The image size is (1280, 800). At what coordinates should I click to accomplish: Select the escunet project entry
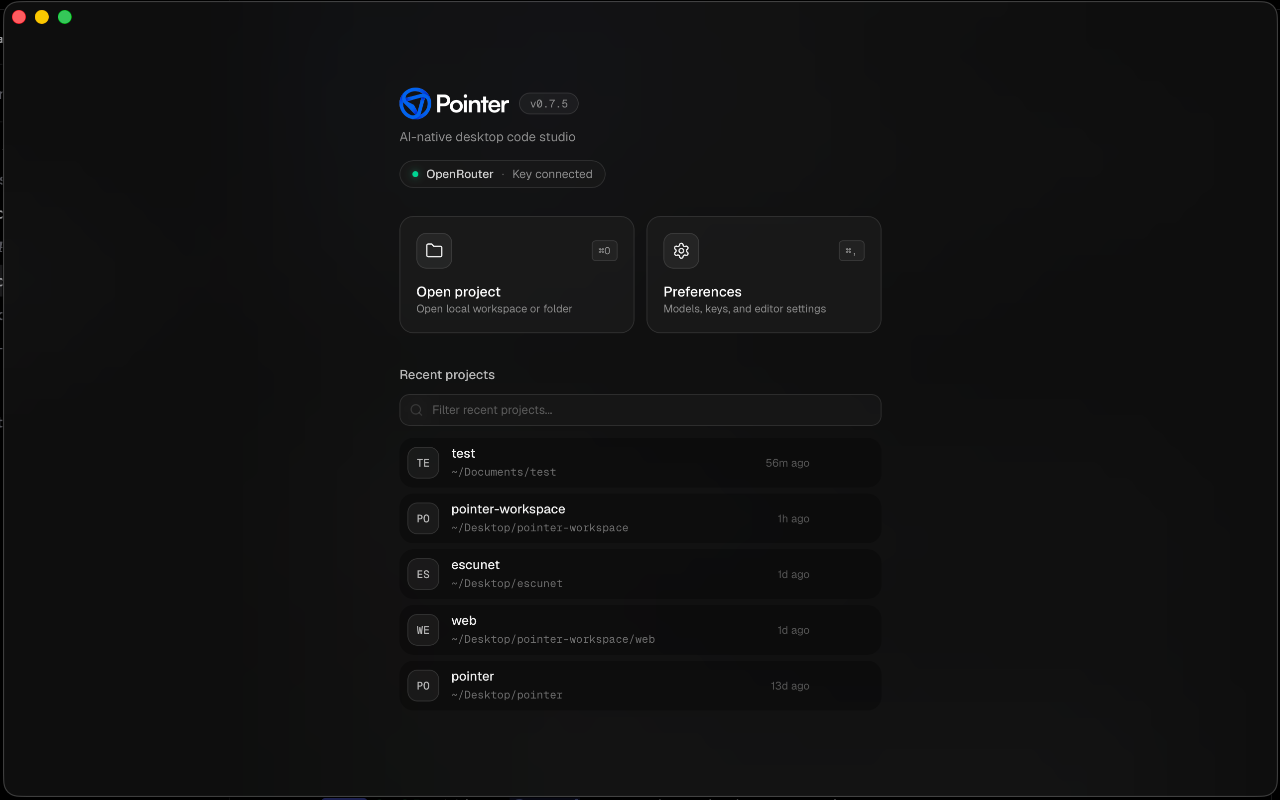click(x=640, y=575)
